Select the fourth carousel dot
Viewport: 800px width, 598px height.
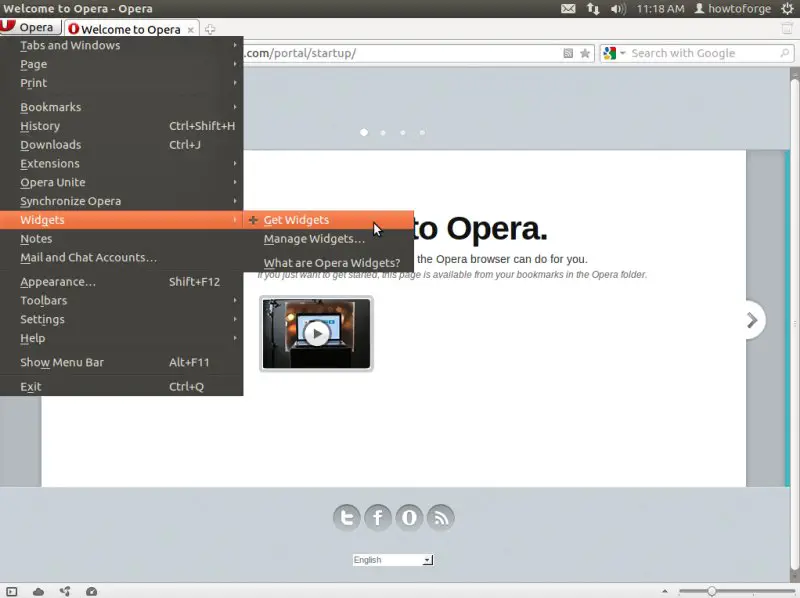tap(422, 133)
